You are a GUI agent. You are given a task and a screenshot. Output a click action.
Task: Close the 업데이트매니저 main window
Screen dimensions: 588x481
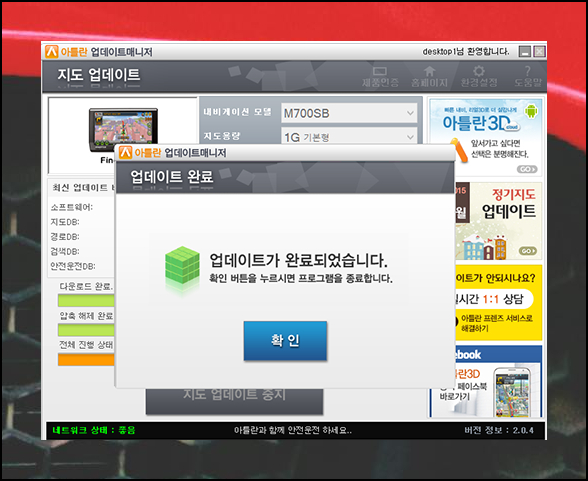pyautogui.click(x=539, y=51)
